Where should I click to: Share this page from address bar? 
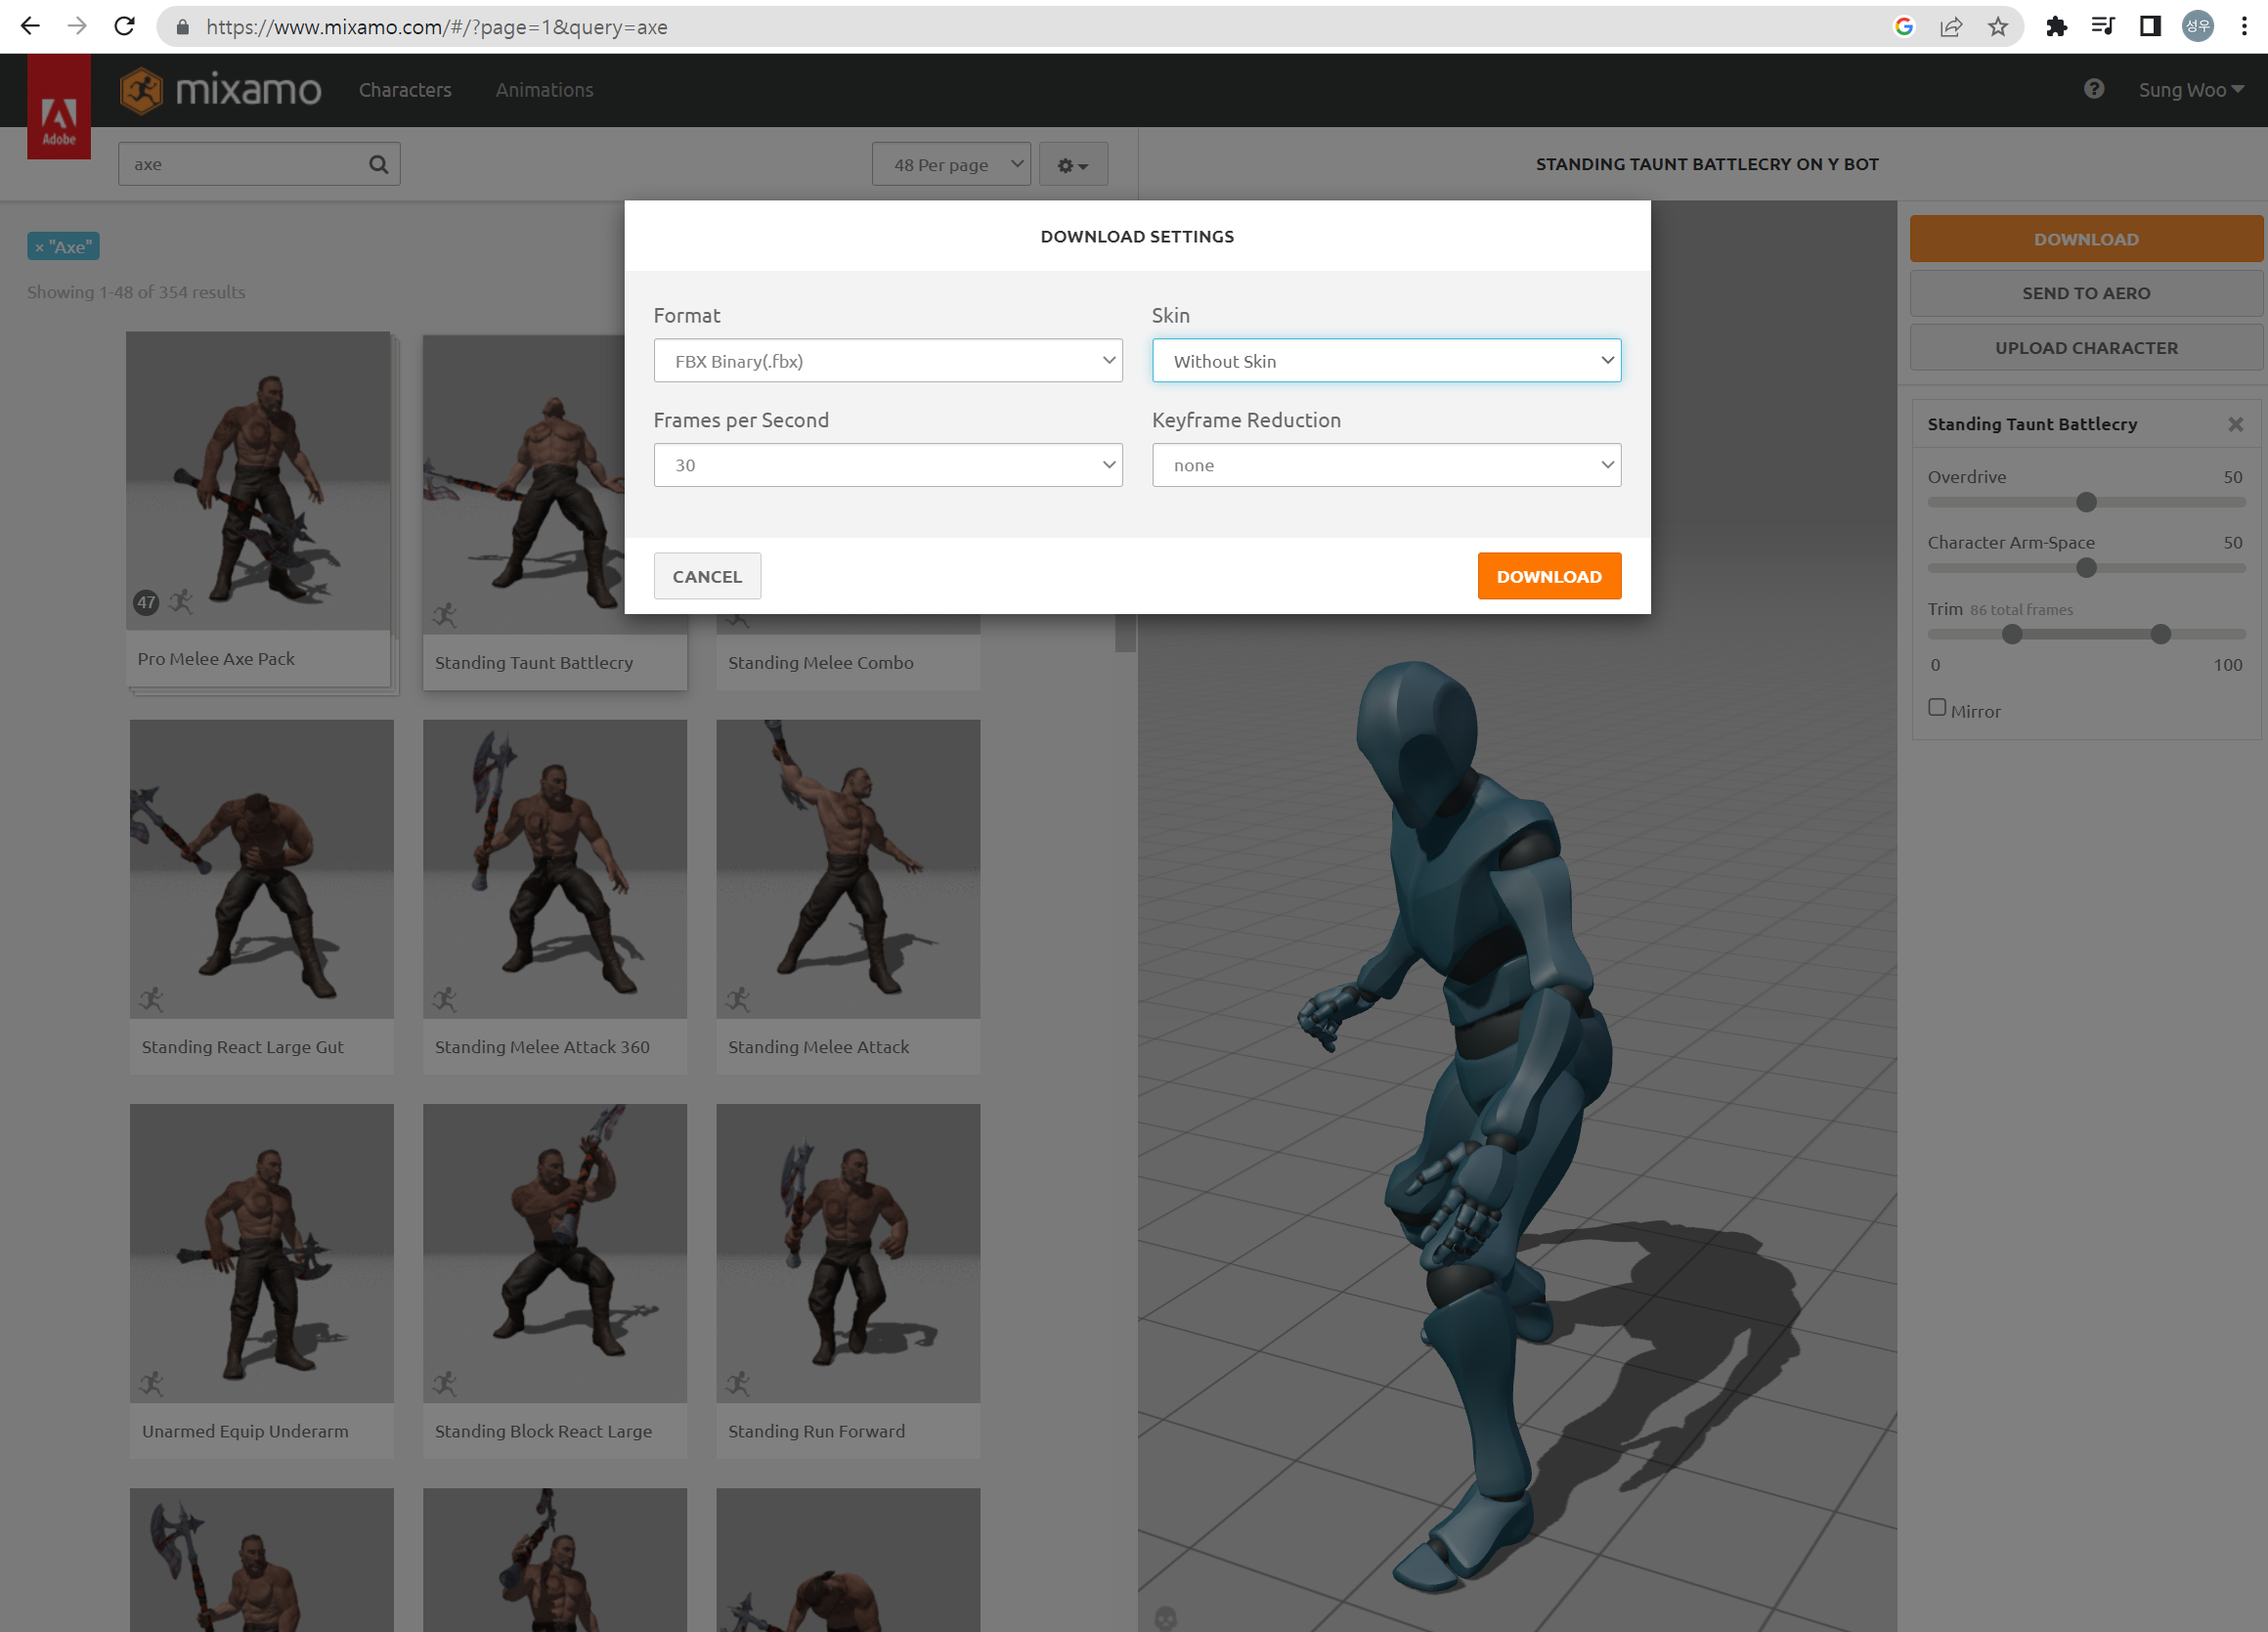click(1951, 27)
